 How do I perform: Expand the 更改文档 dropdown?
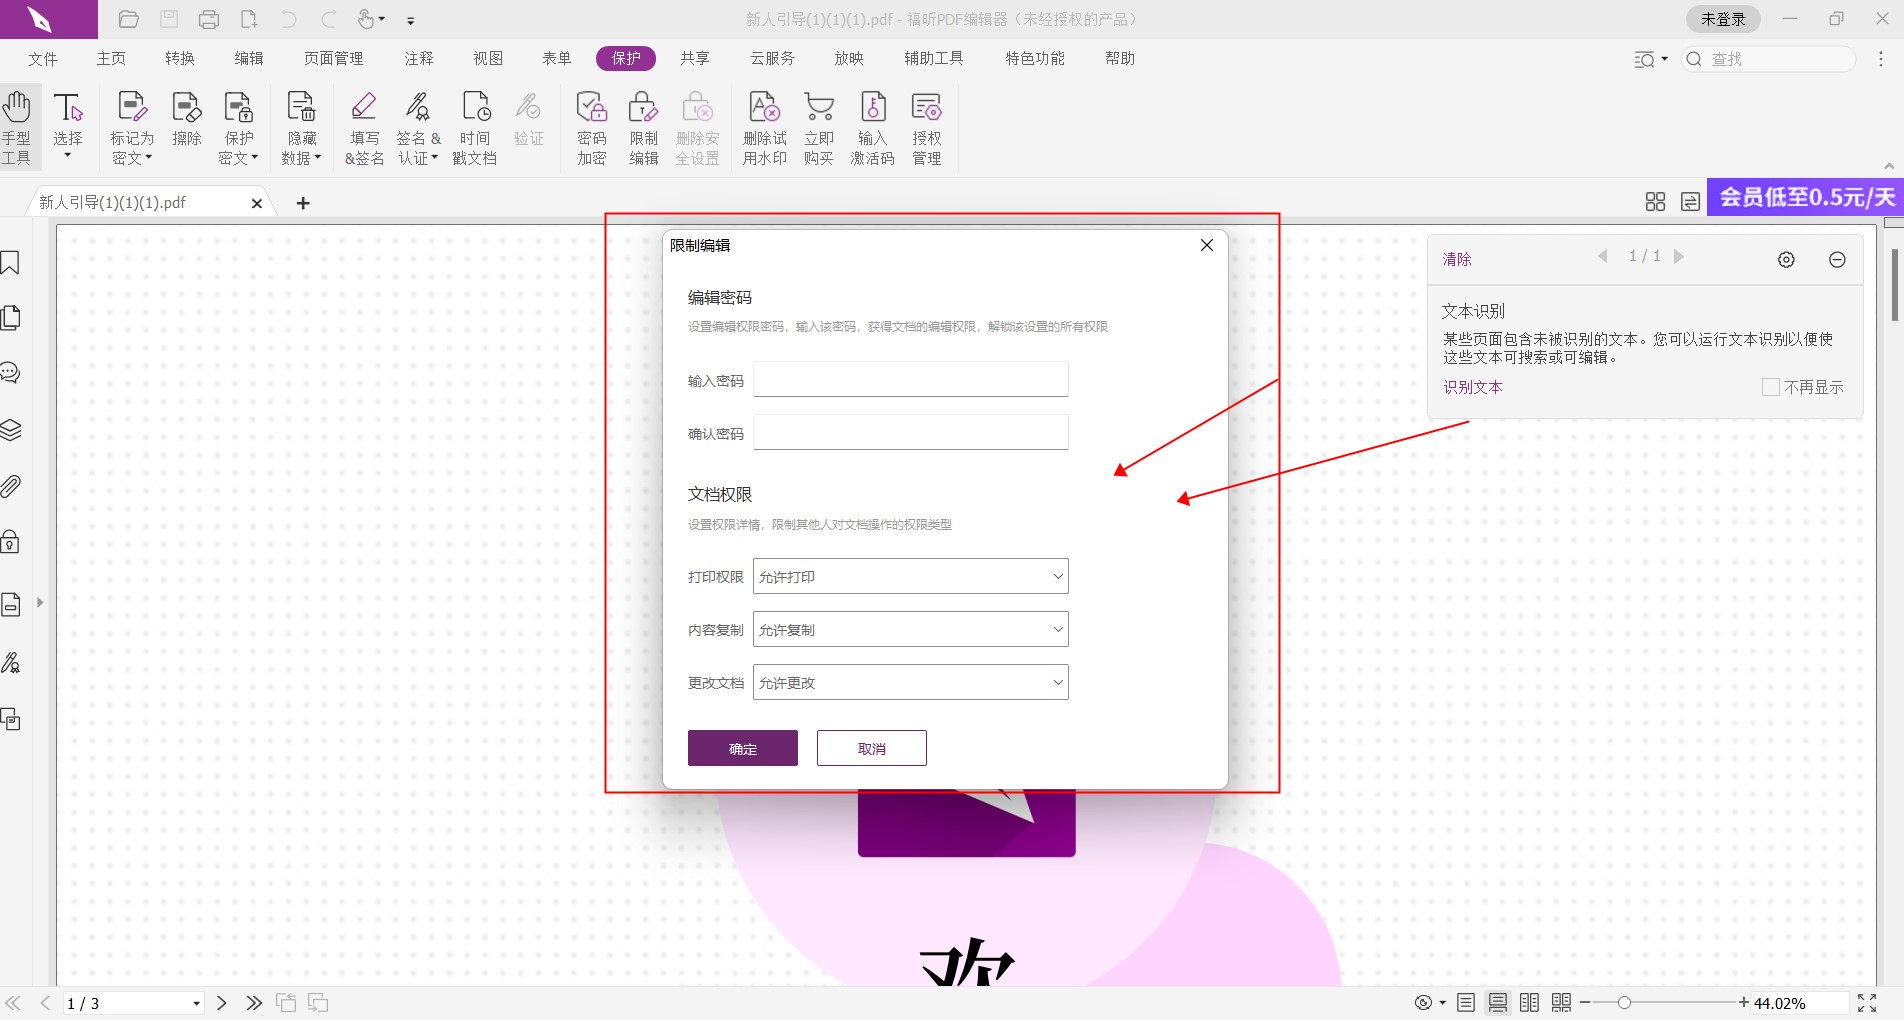tap(910, 683)
